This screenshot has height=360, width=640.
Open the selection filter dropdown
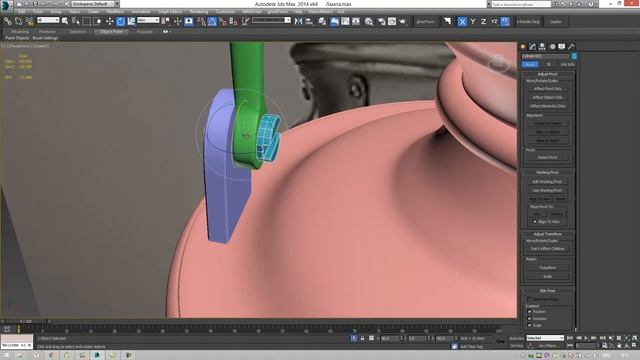click(48, 20)
